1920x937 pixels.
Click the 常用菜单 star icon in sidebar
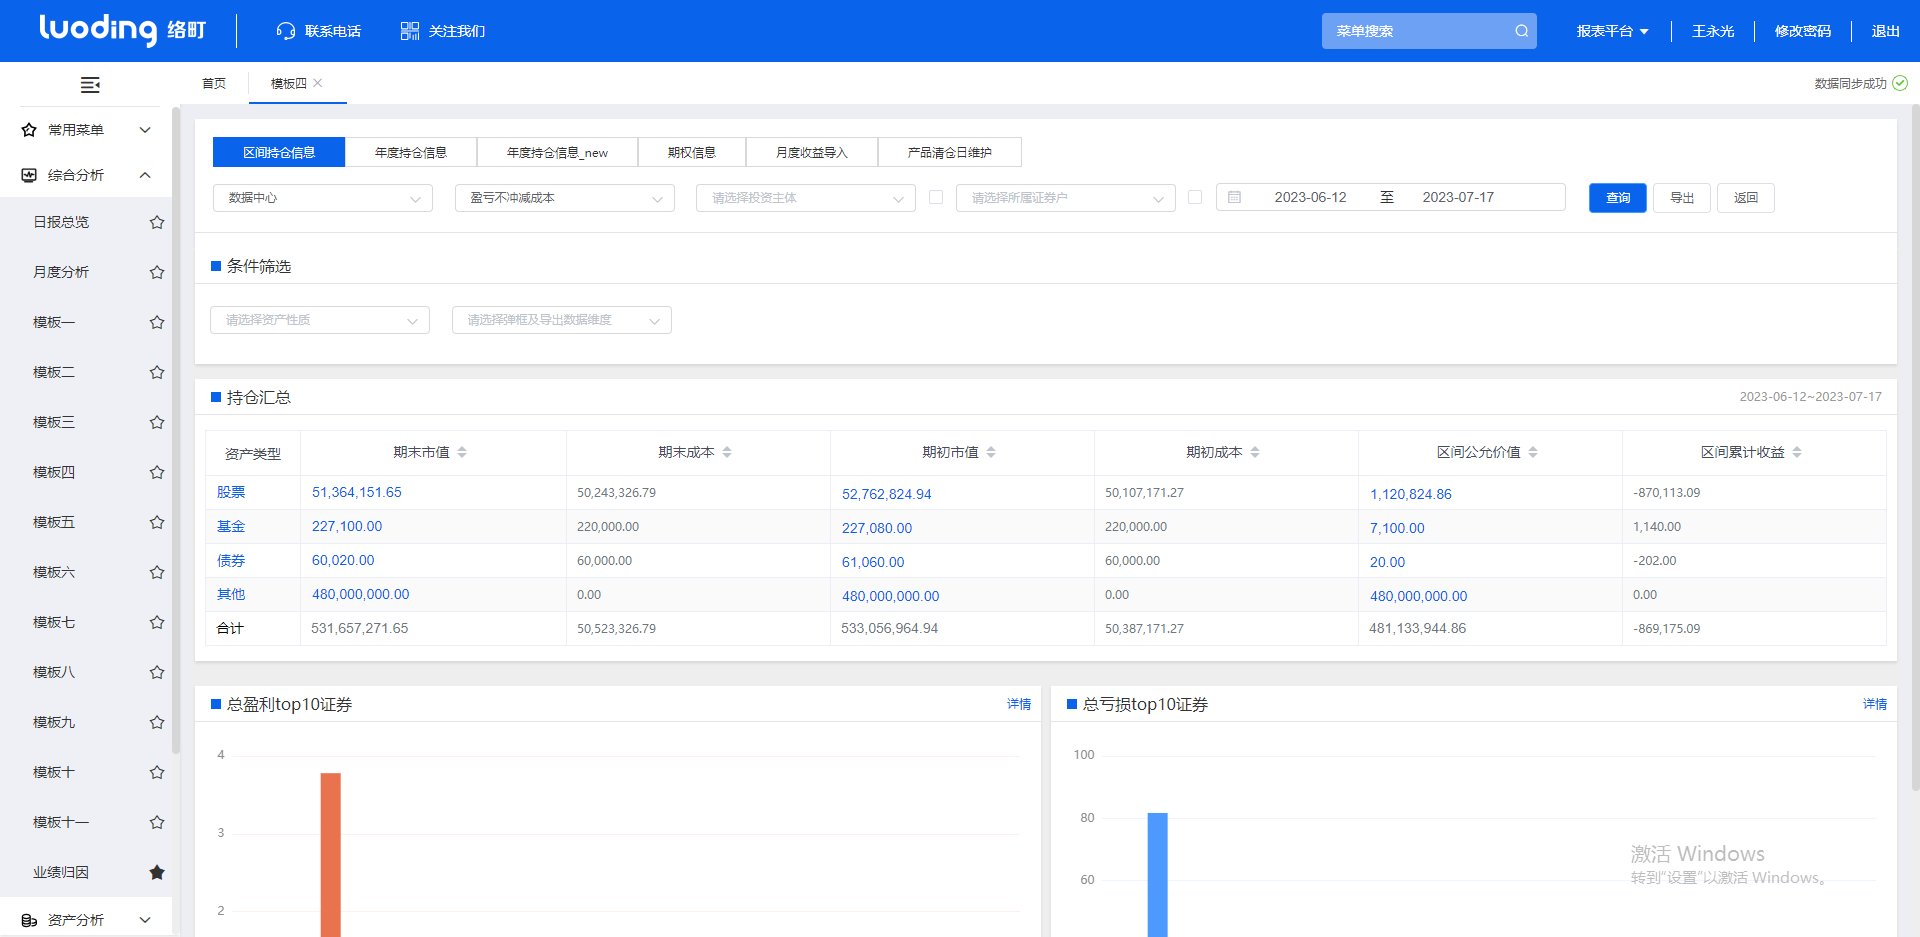tap(29, 130)
